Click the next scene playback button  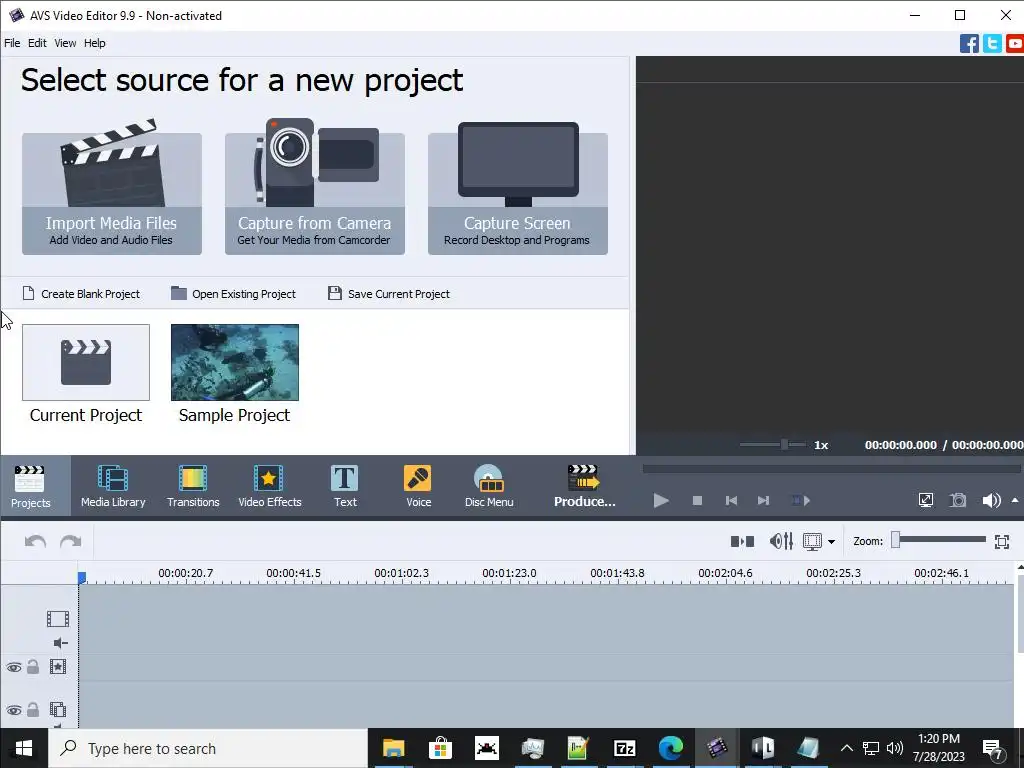[801, 501]
